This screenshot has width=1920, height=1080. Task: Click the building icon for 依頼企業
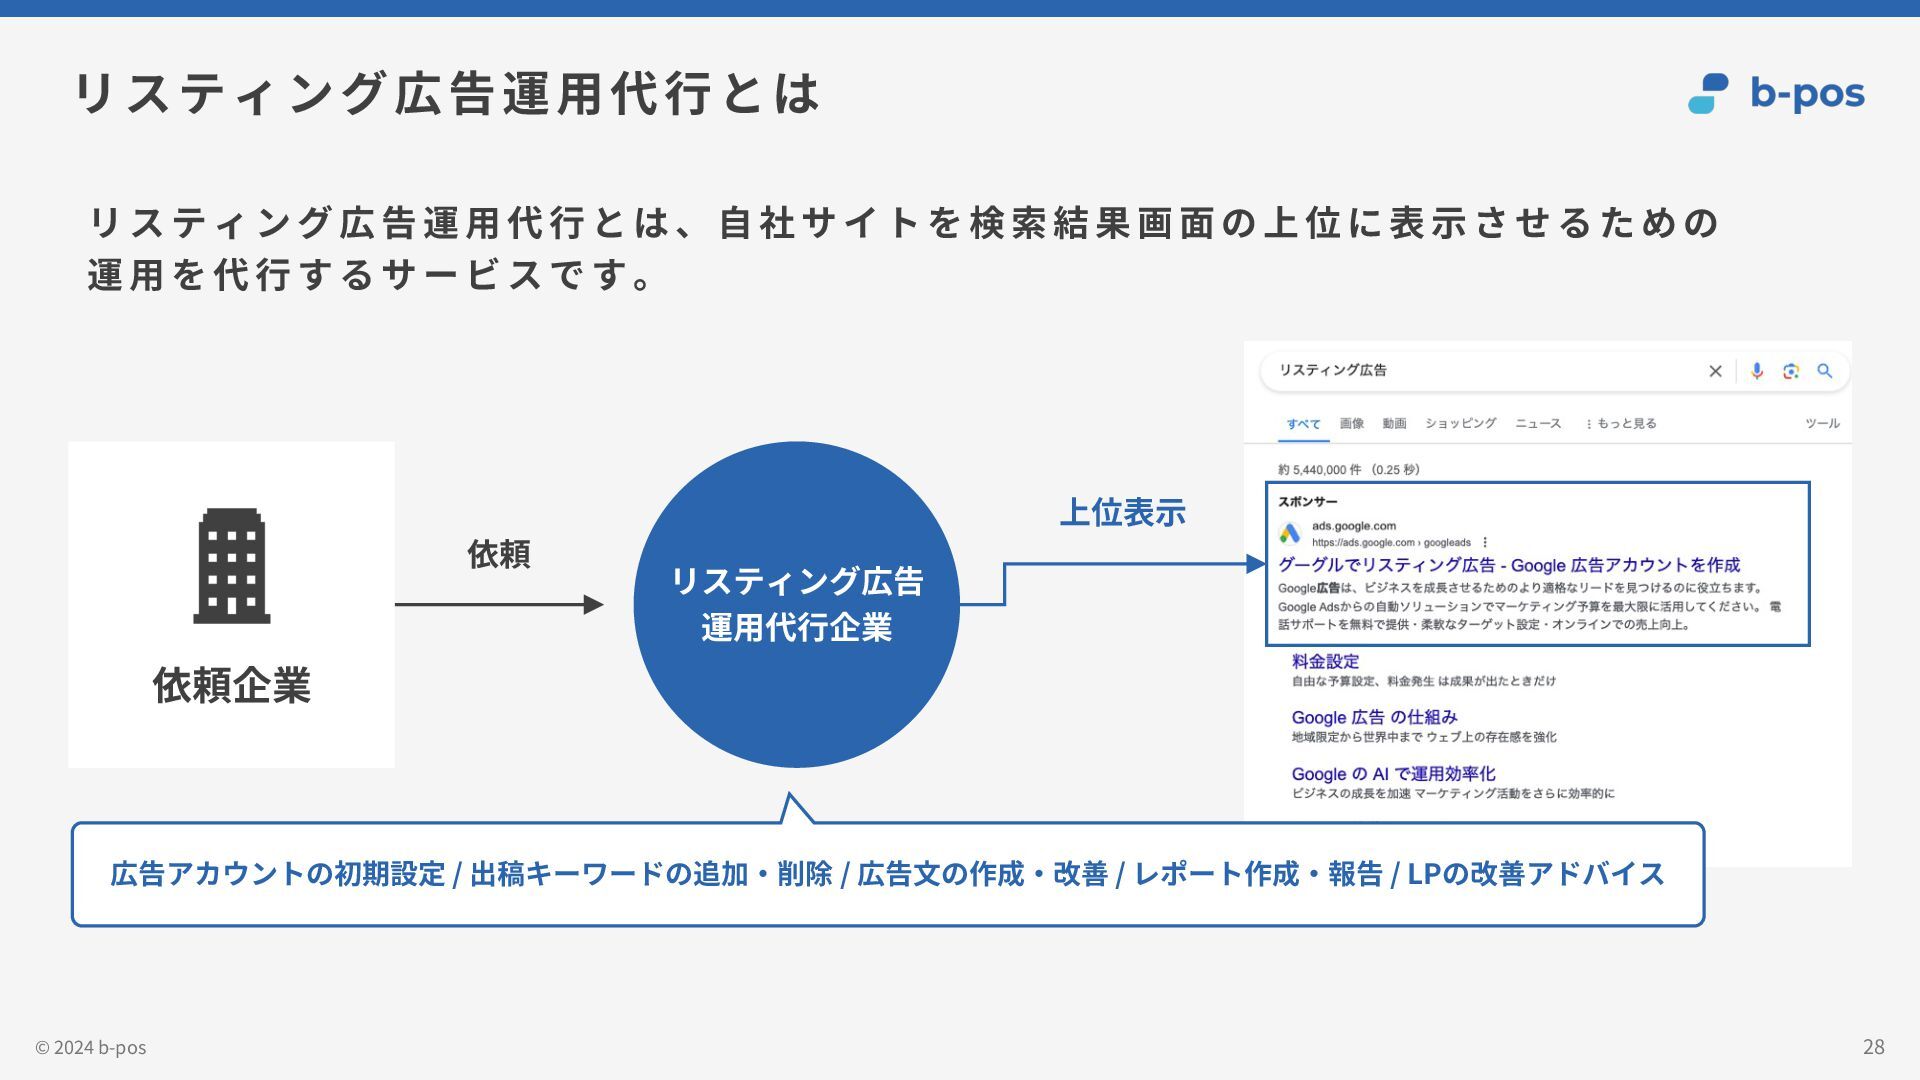tap(231, 566)
